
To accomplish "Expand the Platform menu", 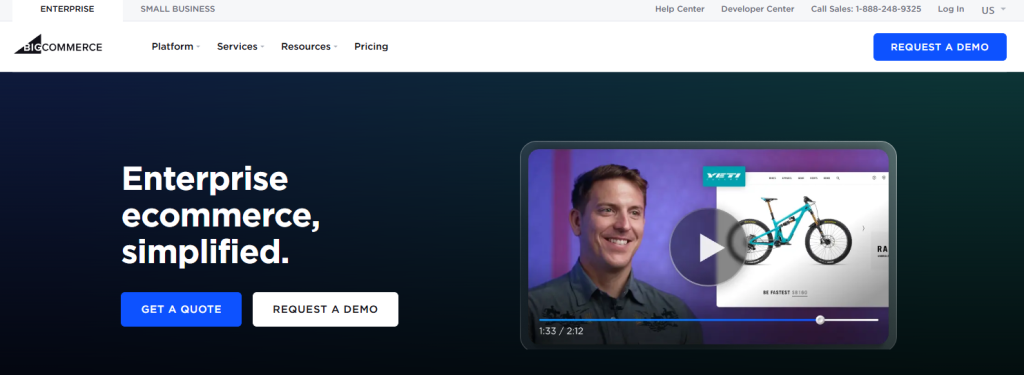I will coord(176,46).
